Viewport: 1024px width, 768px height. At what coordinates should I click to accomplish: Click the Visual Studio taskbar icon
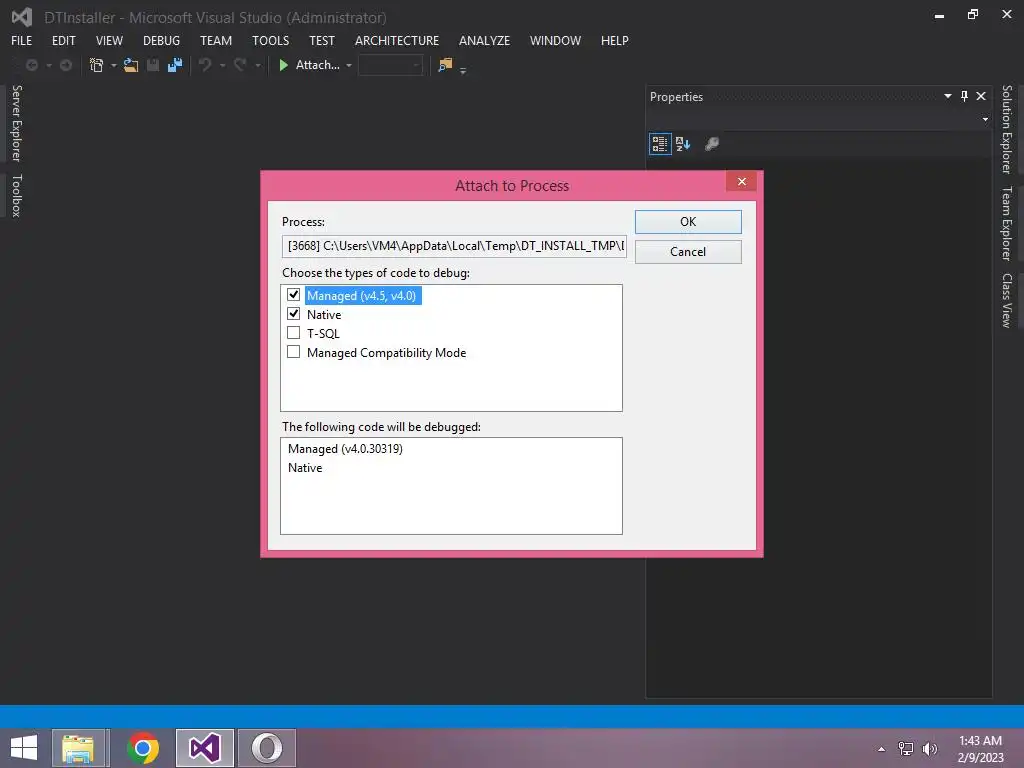coord(205,748)
